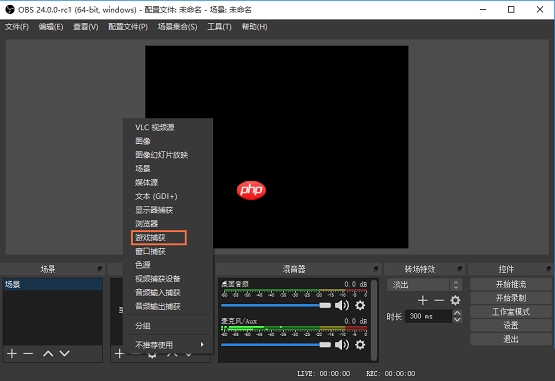Open 设置 settings from the controls dock

pyautogui.click(x=510, y=325)
